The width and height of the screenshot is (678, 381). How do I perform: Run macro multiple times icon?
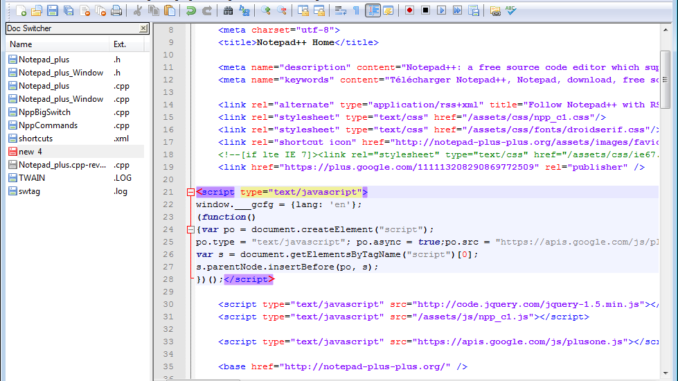click(457, 10)
